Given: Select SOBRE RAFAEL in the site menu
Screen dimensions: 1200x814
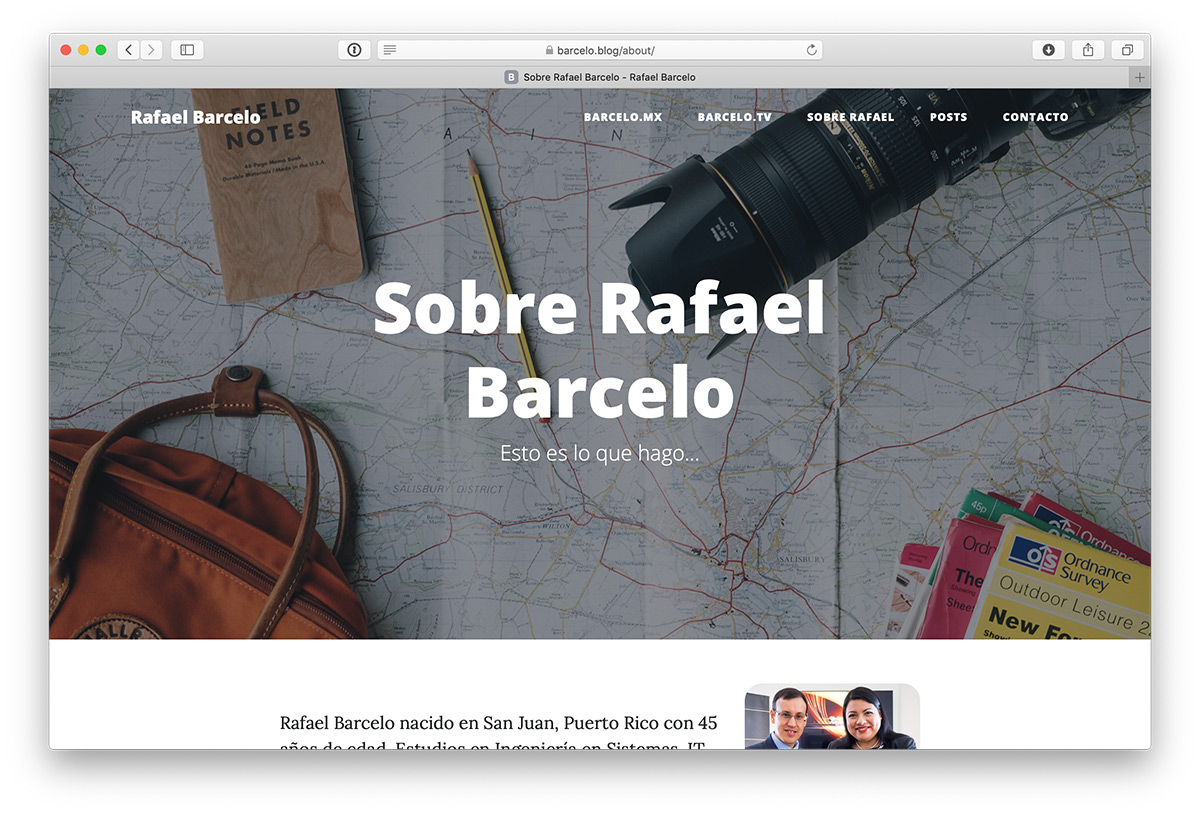Looking at the screenshot, I should point(850,117).
